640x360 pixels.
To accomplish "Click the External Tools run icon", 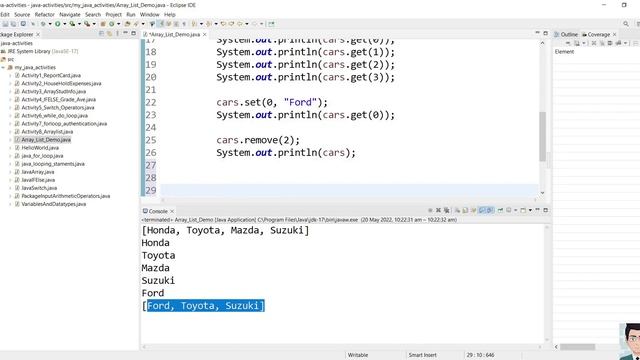I will click(x=87, y=24).
